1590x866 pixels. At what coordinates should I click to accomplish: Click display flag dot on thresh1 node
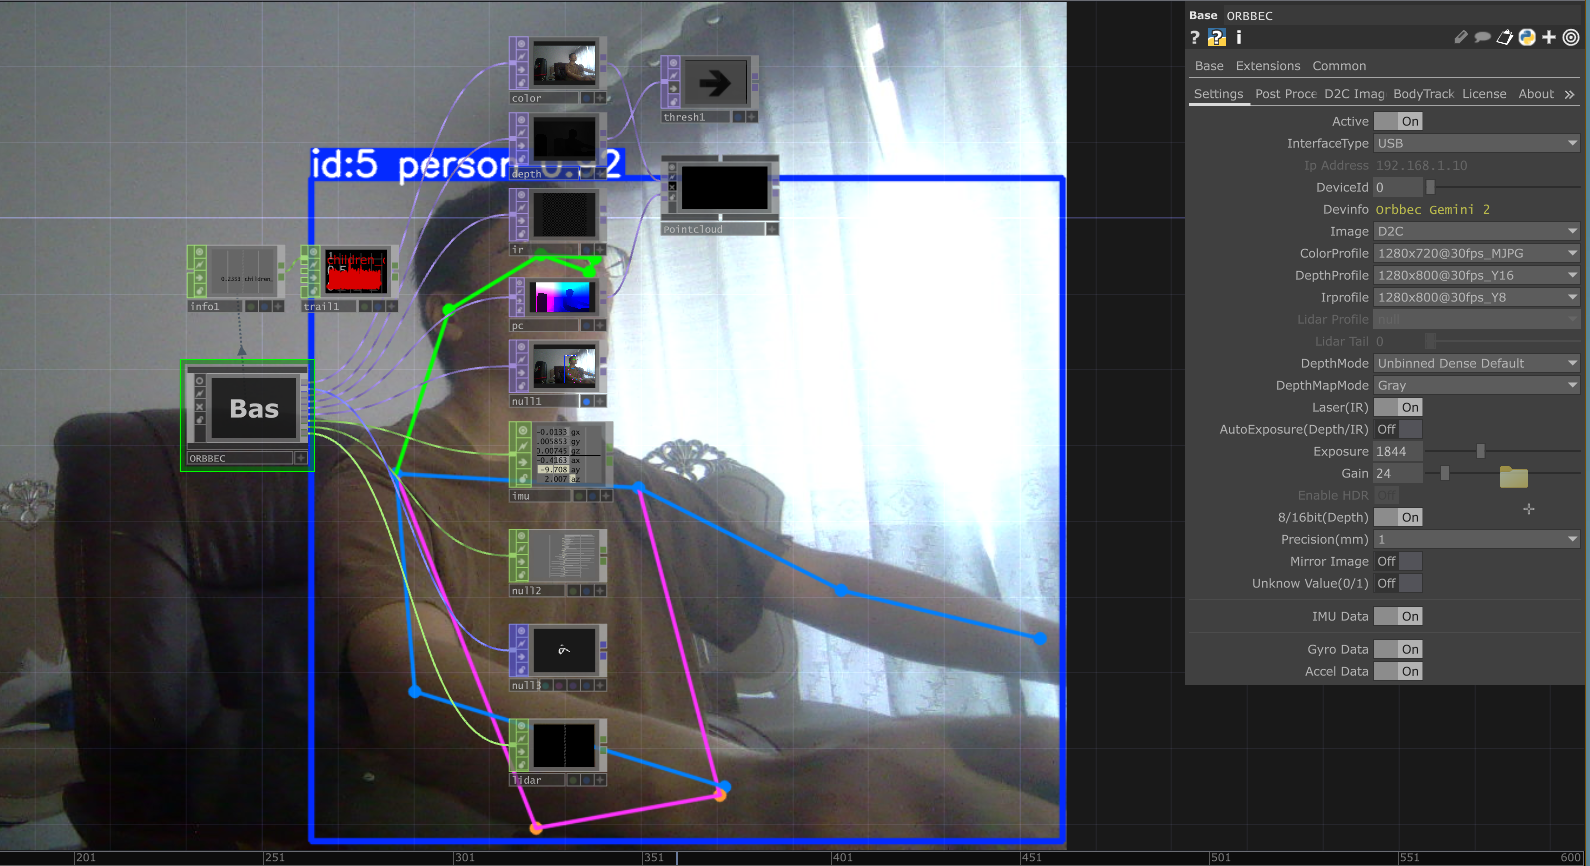(x=739, y=117)
